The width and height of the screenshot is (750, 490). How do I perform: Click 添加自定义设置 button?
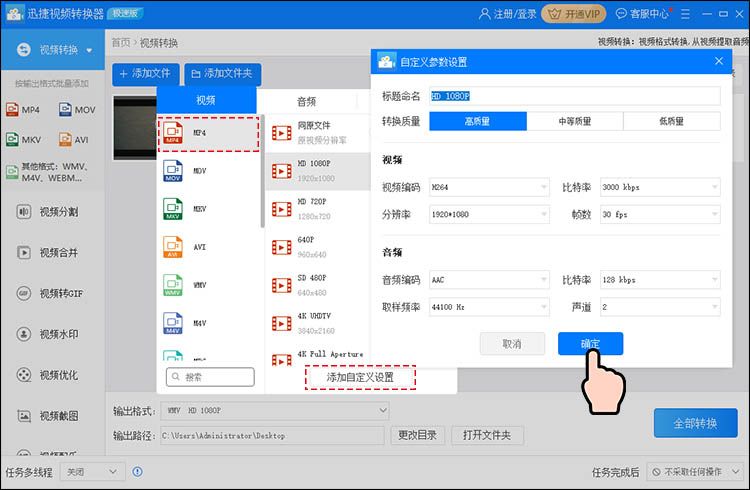click(360, 377)
